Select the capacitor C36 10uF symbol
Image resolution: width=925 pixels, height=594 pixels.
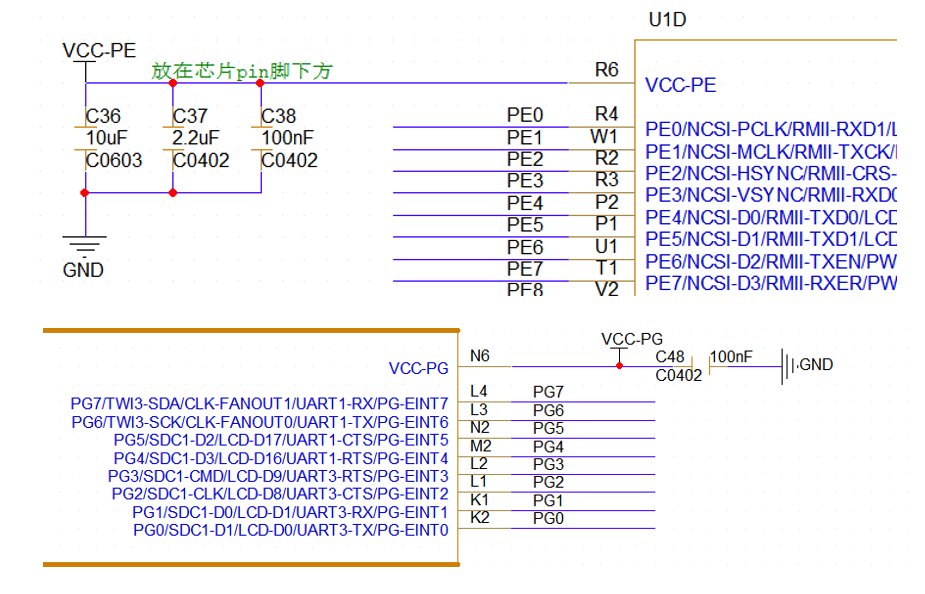86,139
